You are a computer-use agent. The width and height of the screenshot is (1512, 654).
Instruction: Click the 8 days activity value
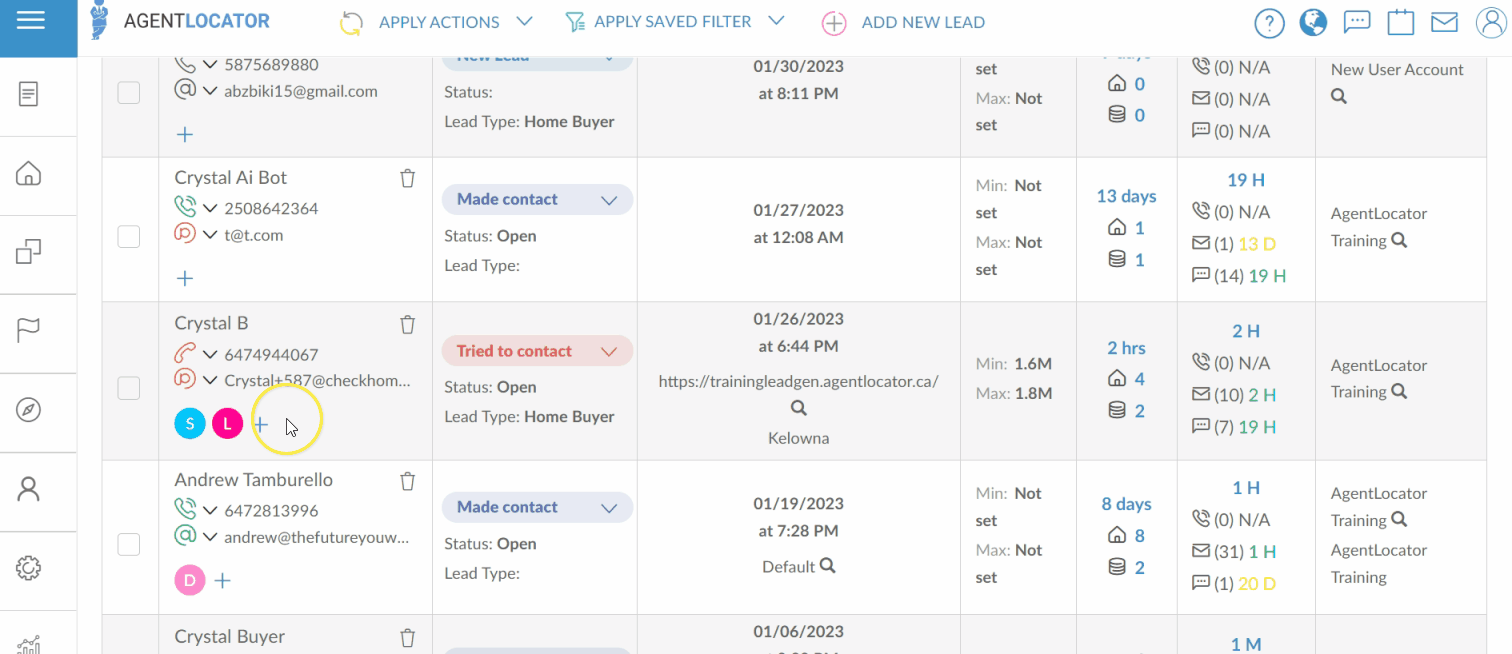[1126, 504]
